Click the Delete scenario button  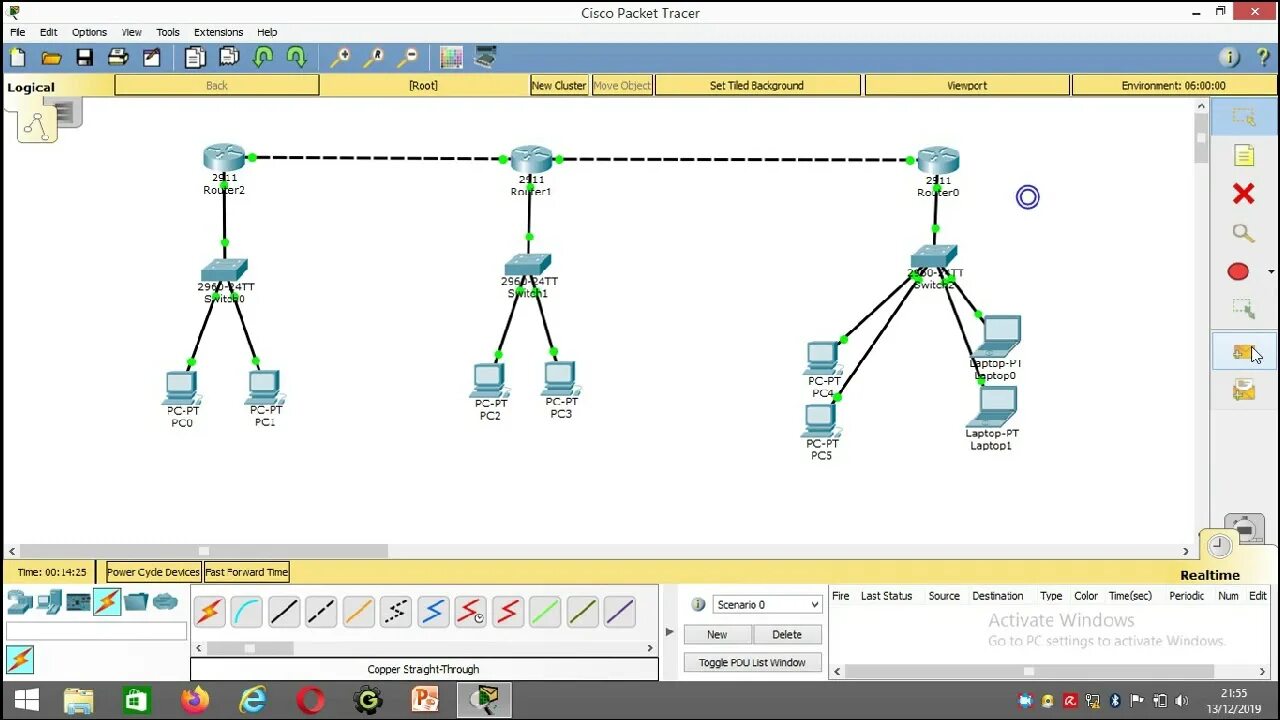click(787, 634)
